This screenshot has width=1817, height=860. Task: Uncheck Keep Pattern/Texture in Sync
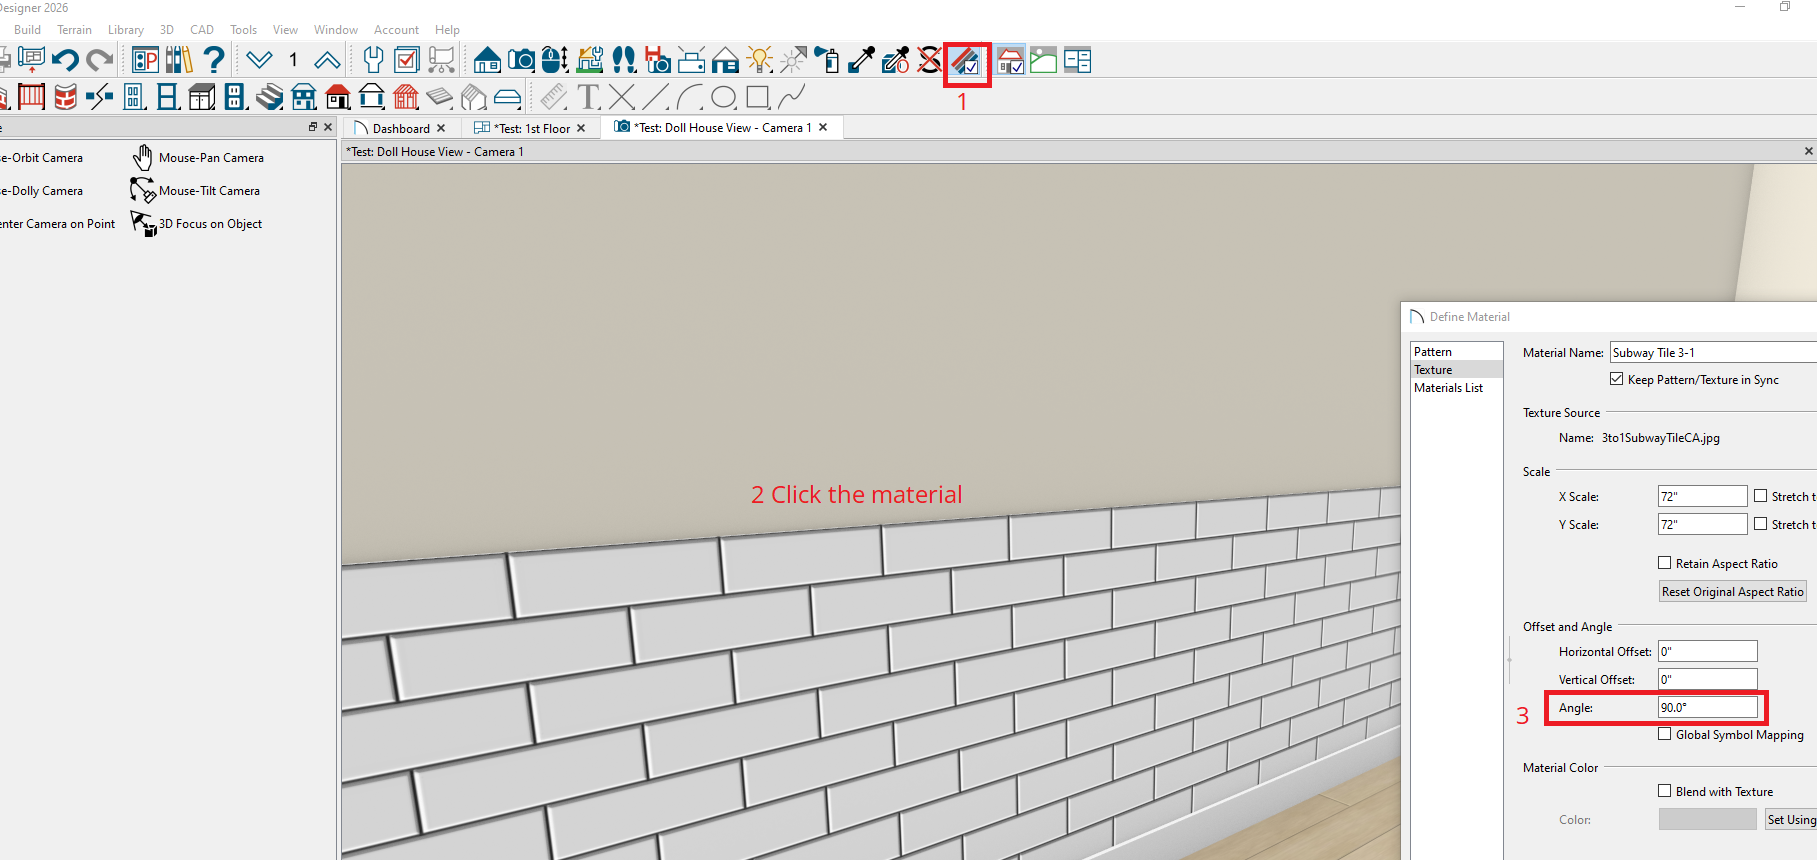click(1616, 379)
